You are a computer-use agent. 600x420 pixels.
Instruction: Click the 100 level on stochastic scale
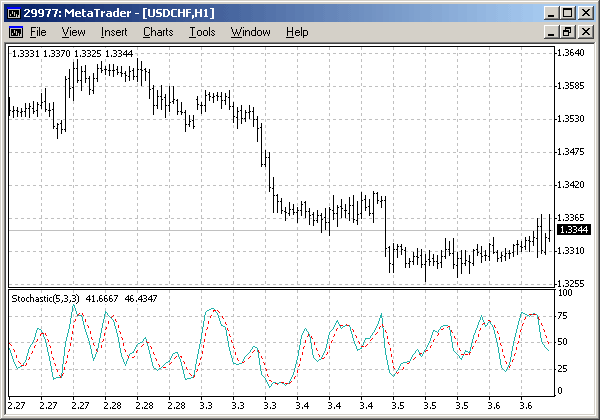pyautogui.click(x=565, y=293)
